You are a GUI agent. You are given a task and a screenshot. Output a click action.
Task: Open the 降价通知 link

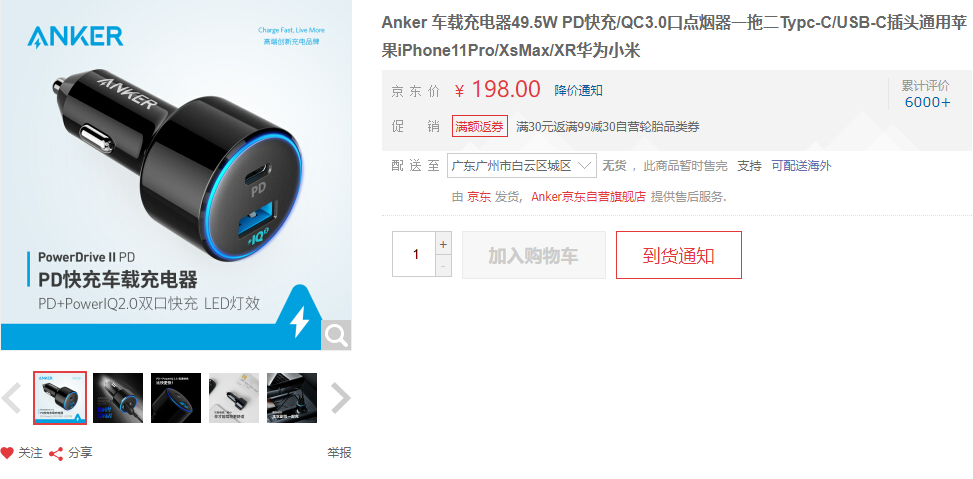[x=578, y=91]
